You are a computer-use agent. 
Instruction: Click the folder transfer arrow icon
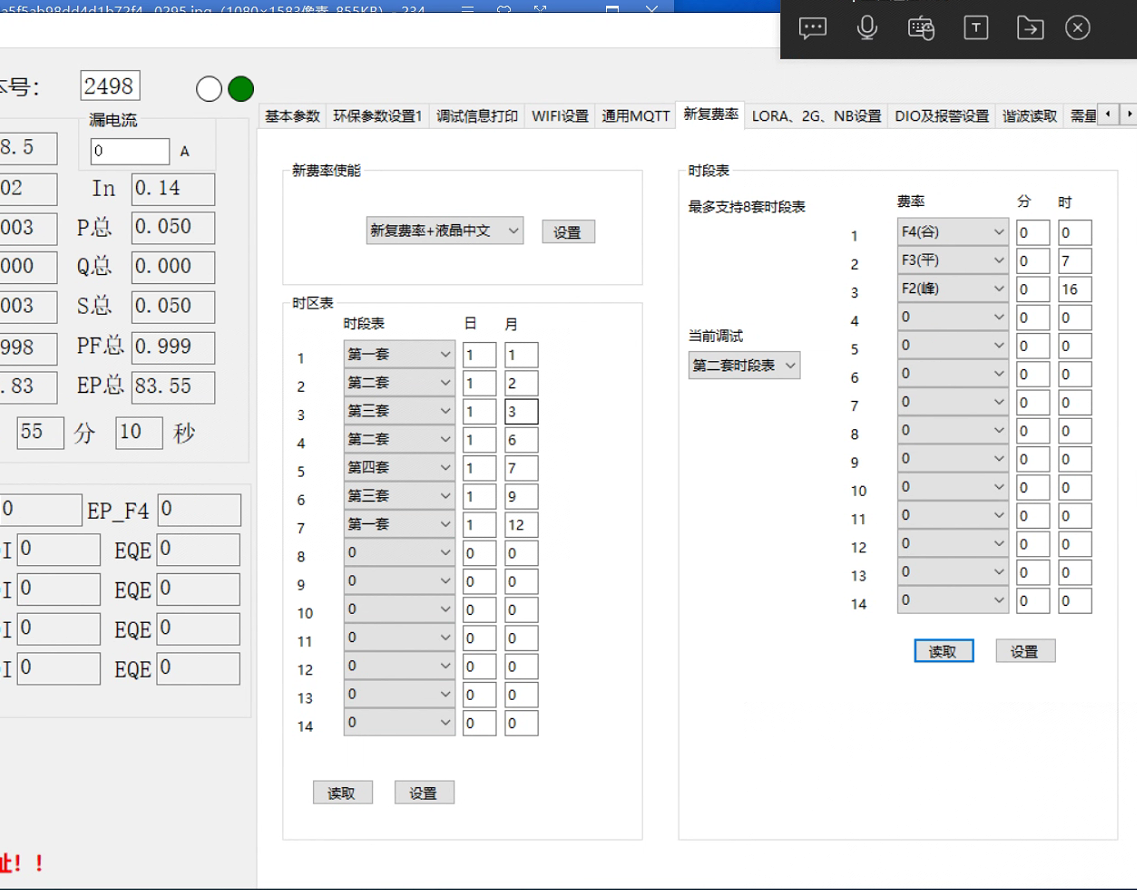(x=1029, y=28)
